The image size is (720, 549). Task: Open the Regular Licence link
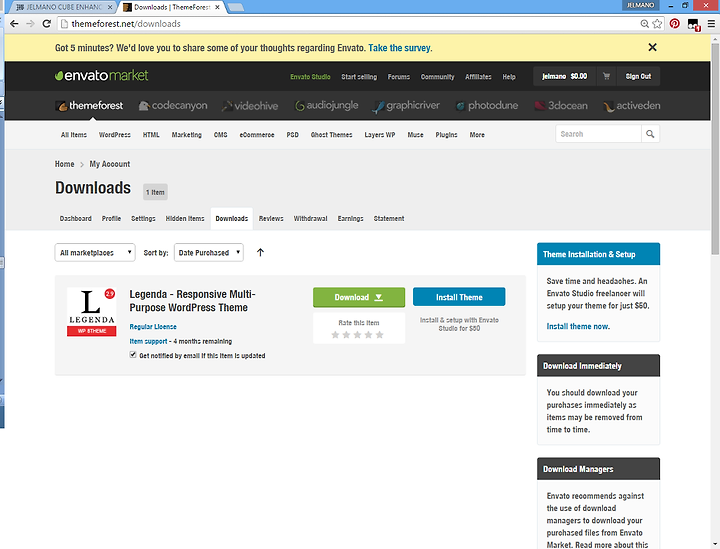coord(153,327)
